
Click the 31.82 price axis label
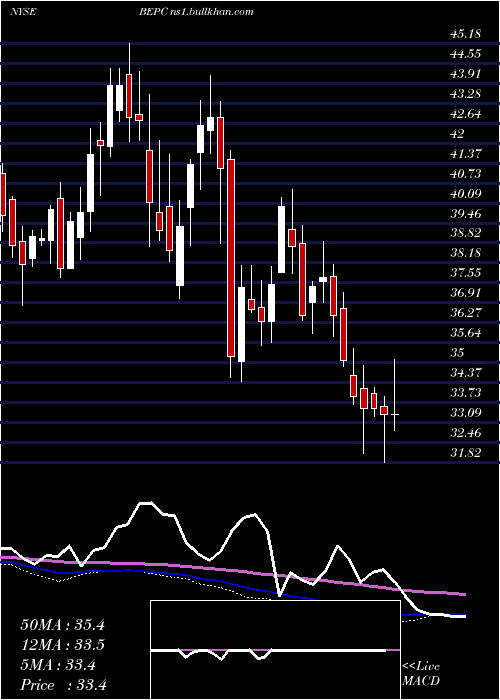[466, 453]
